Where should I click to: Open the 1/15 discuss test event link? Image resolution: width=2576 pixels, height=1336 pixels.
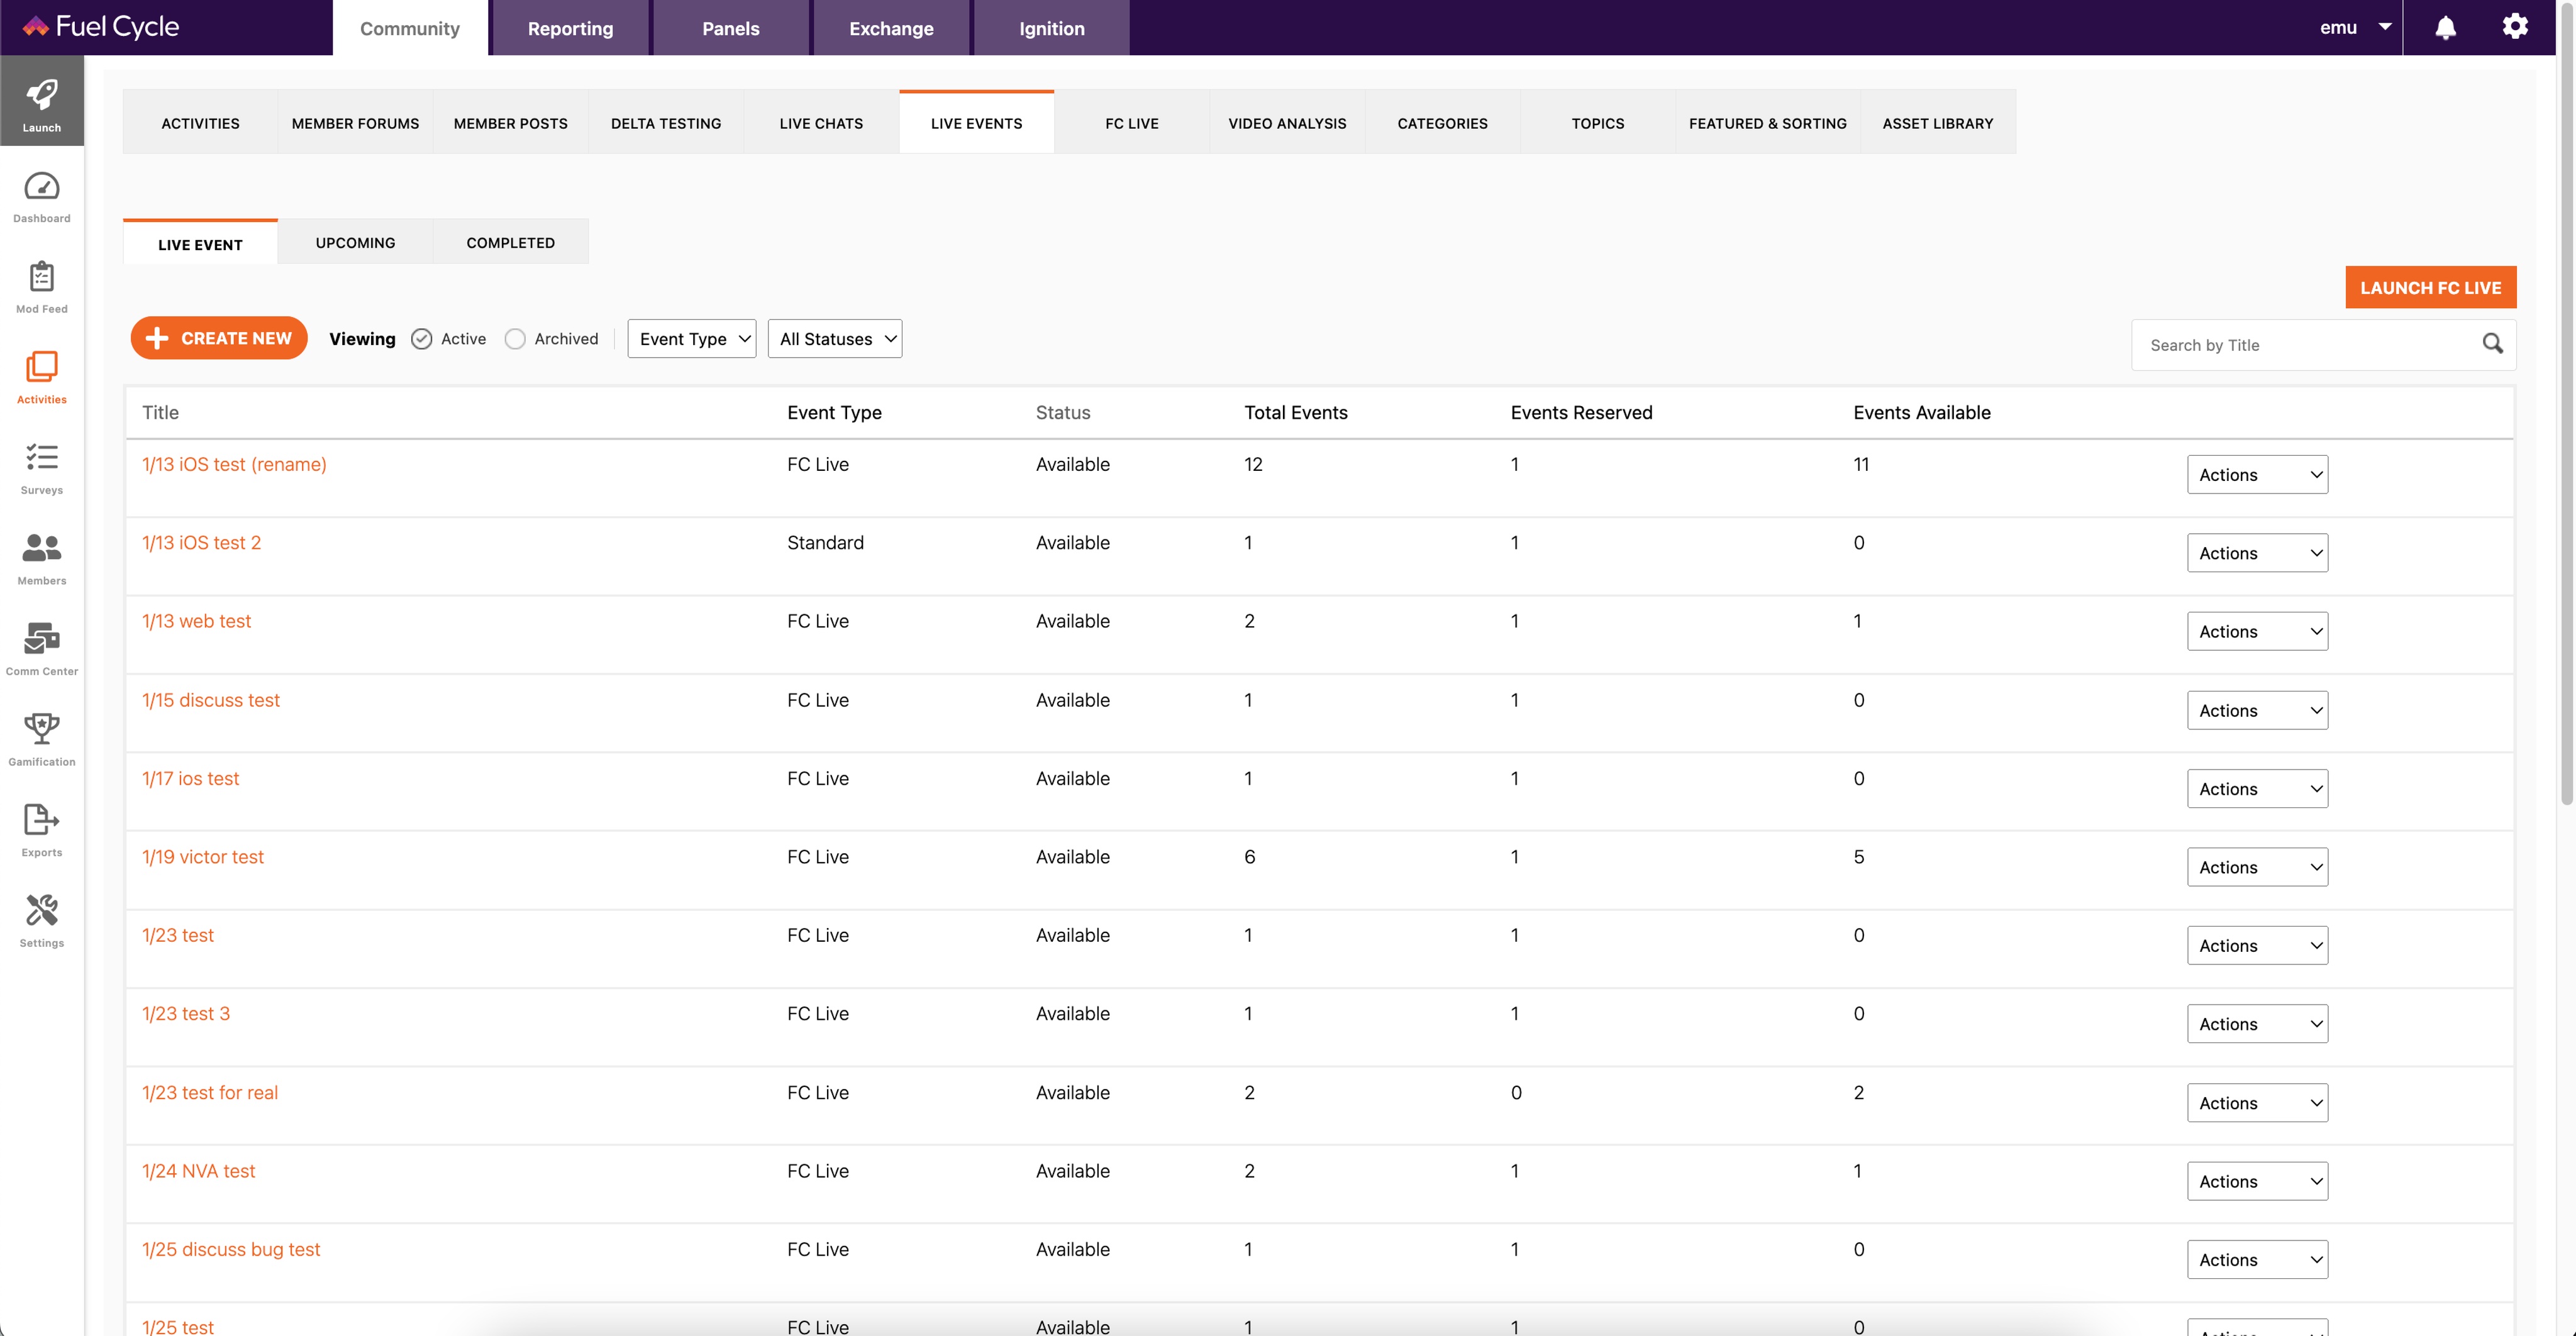211,700
